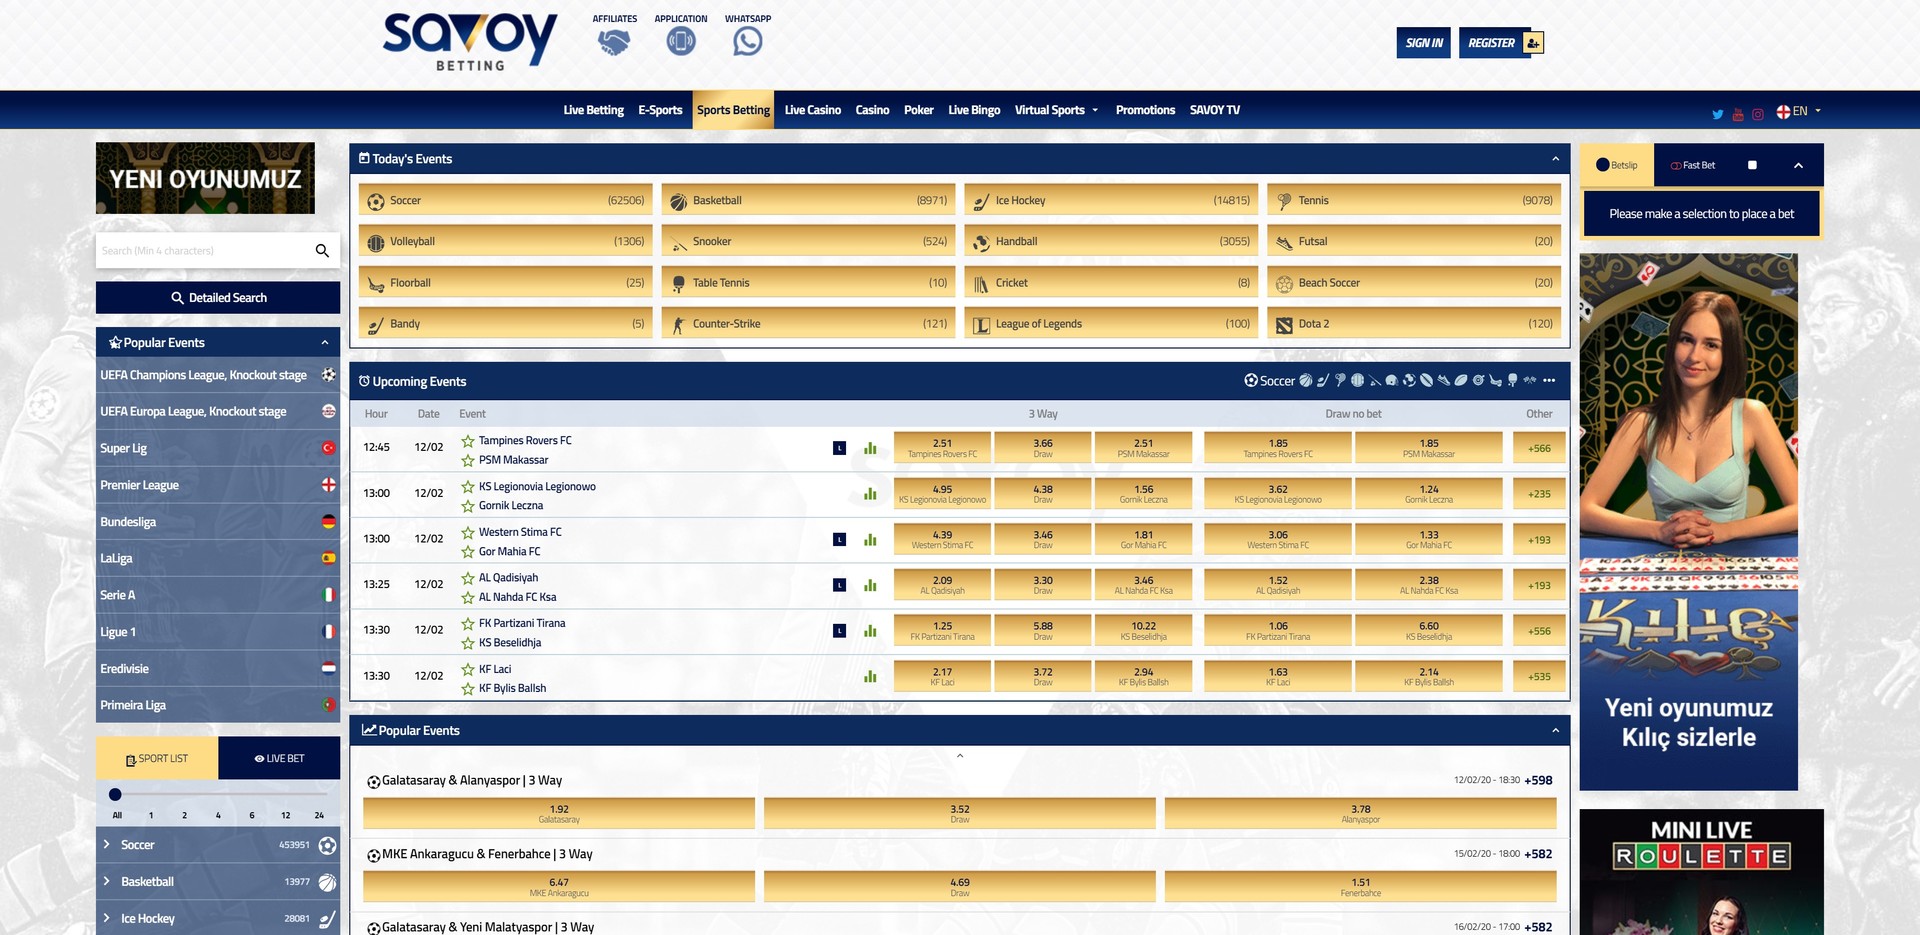The height and width of the screenshot is (935, 1920).
Task: Open the Yeni Oyunumuz promo banner
Action: pos(205,178)
